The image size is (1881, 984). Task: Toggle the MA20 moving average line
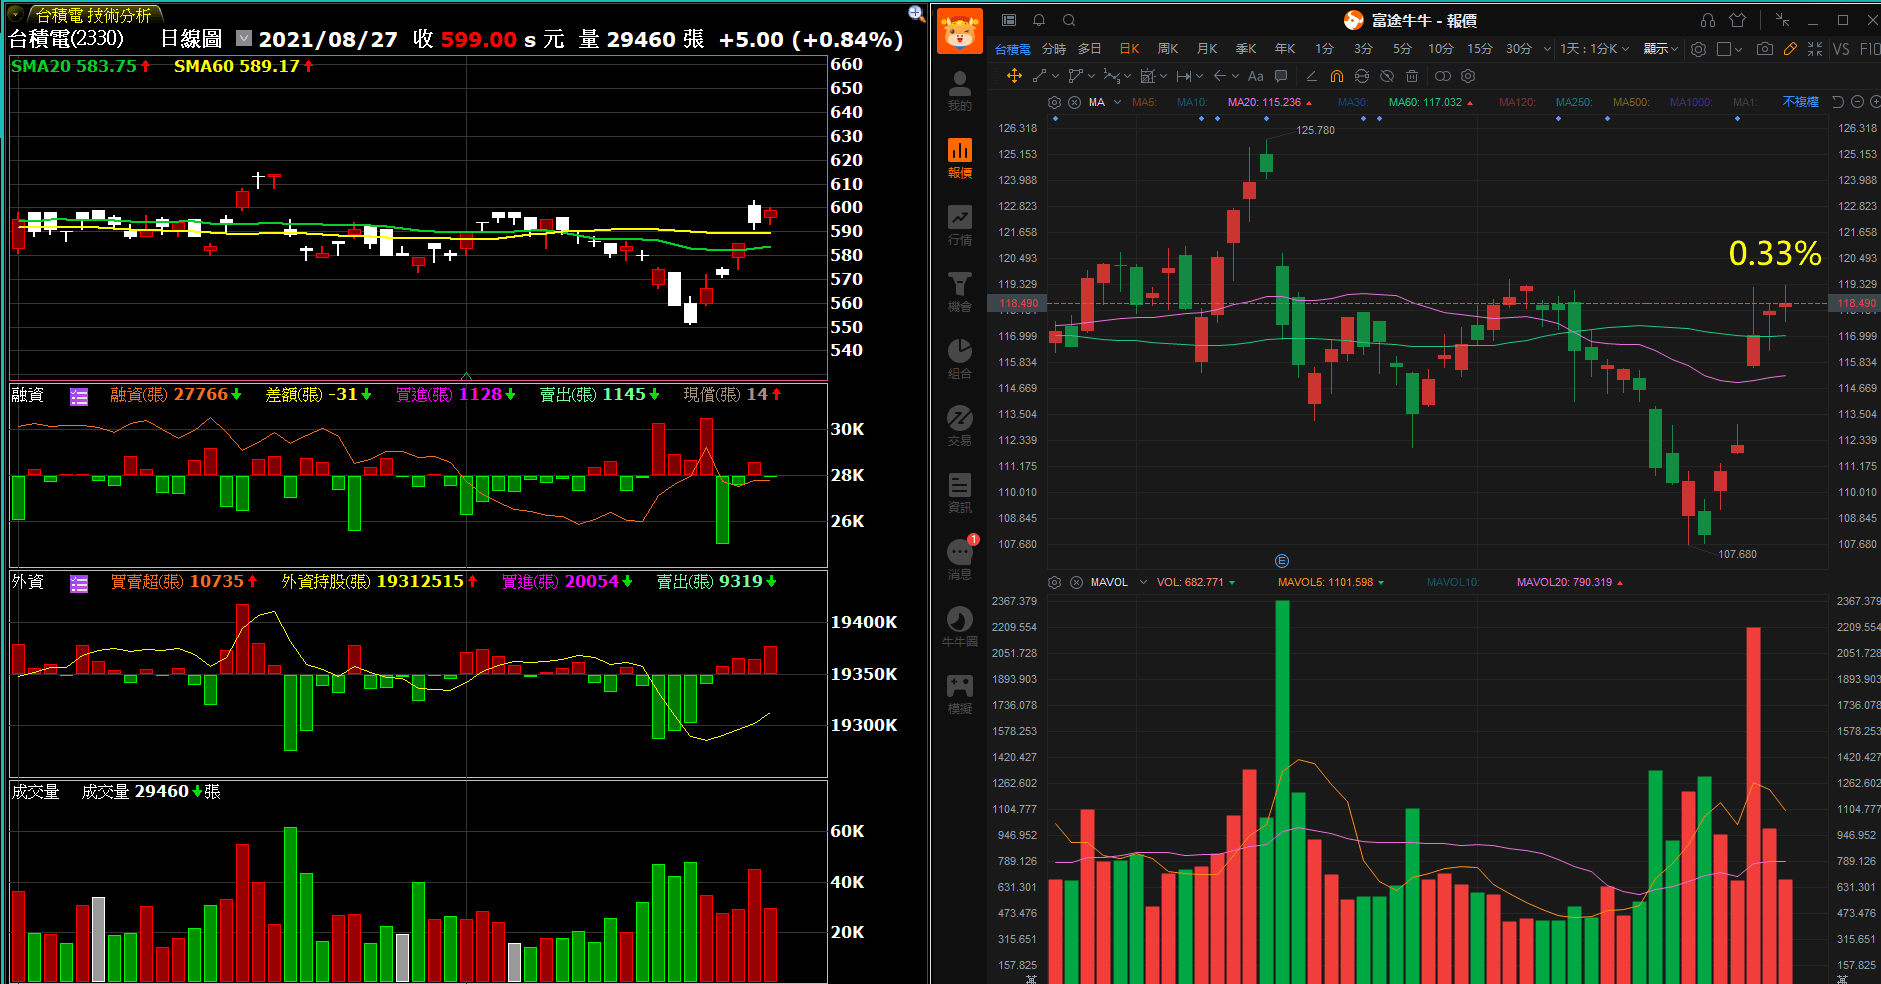[1269, 102]
